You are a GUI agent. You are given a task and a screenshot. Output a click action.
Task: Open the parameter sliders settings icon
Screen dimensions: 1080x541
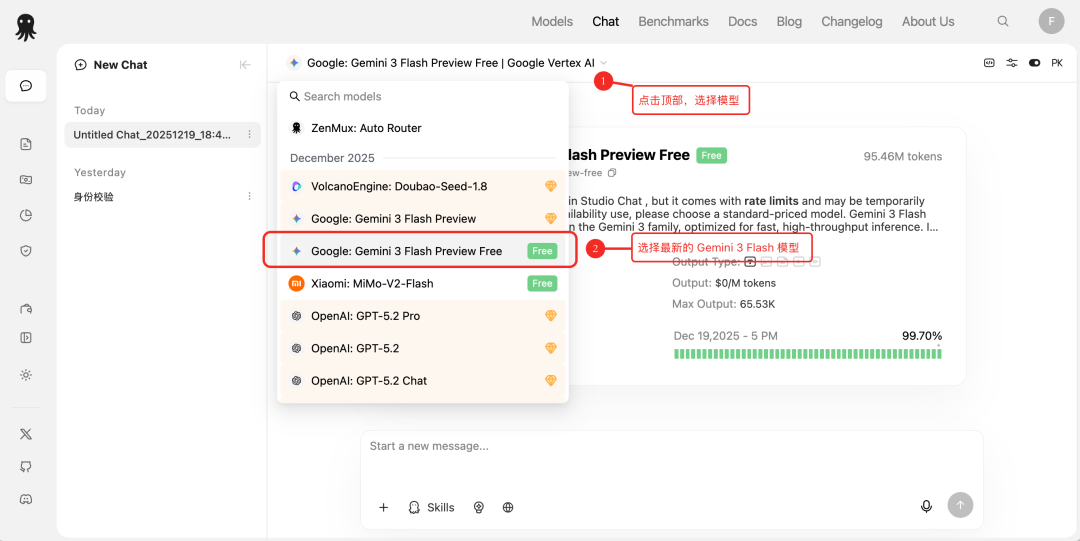[x=1012, y=63]
